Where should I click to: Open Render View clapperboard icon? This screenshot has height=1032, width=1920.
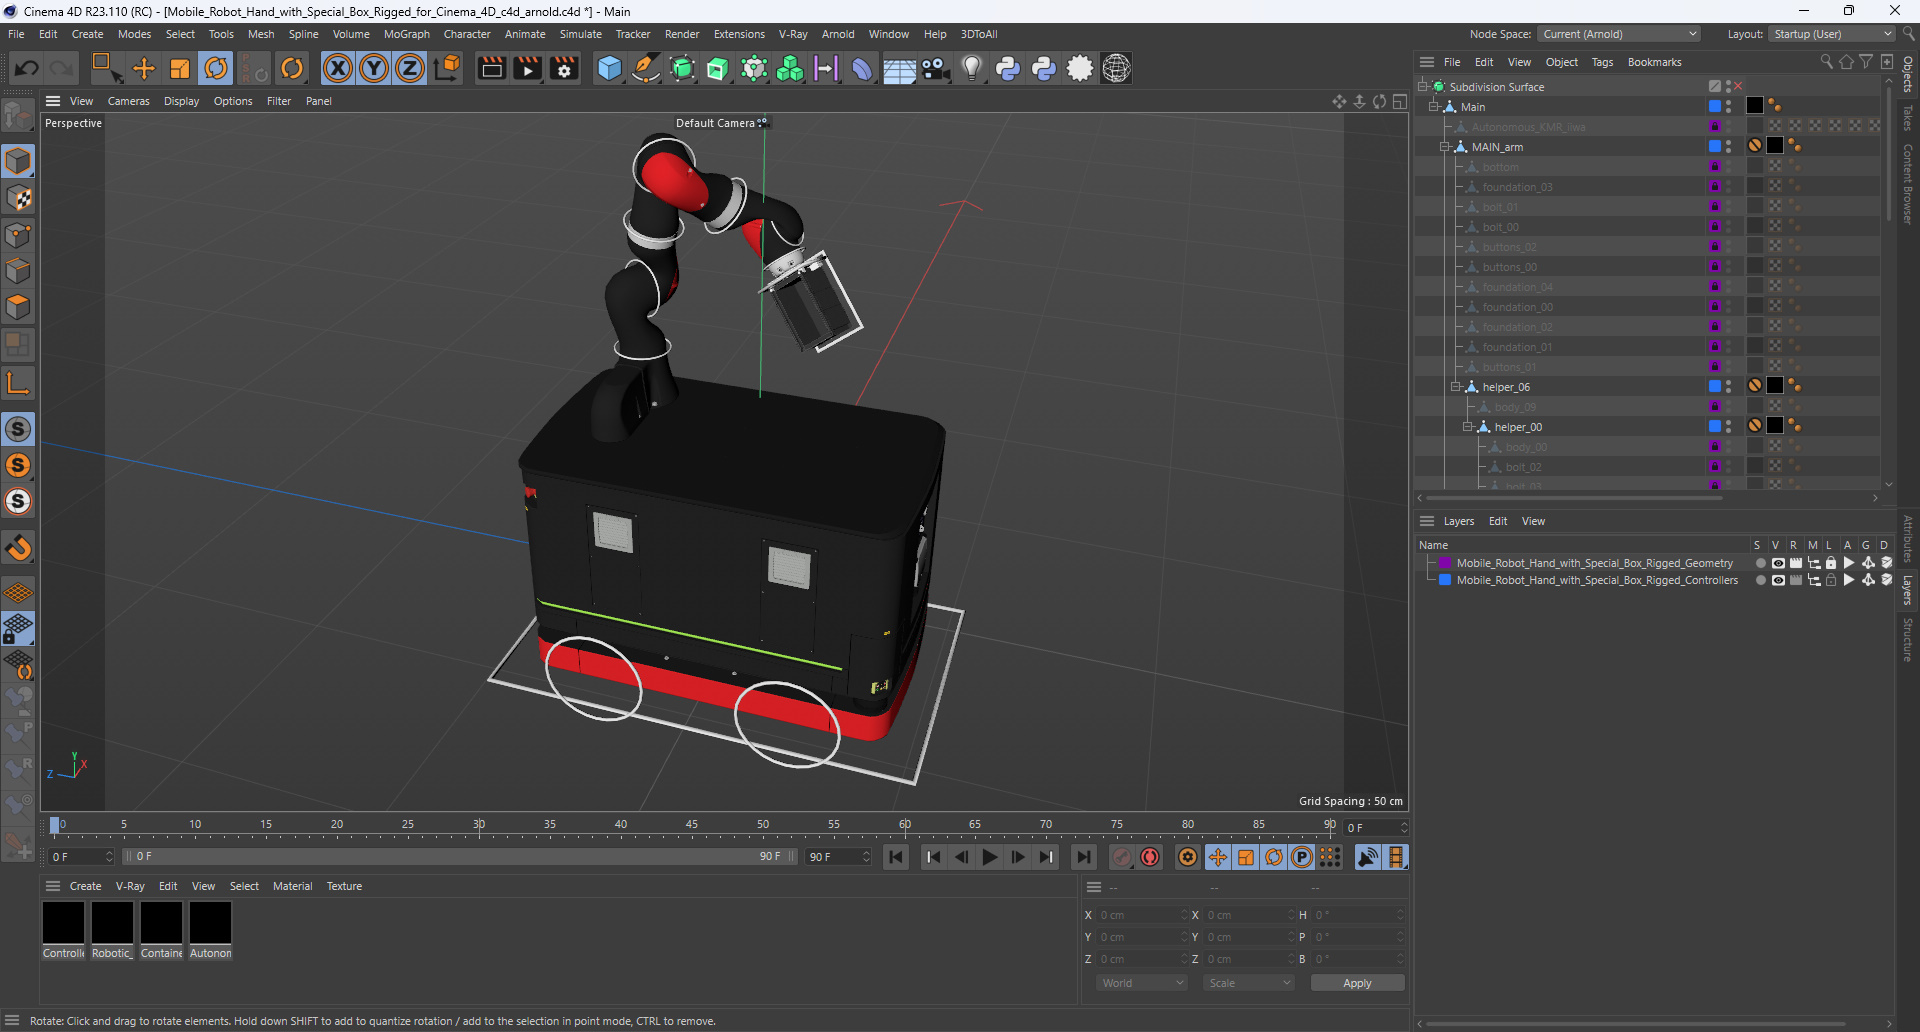click(491, 68)
